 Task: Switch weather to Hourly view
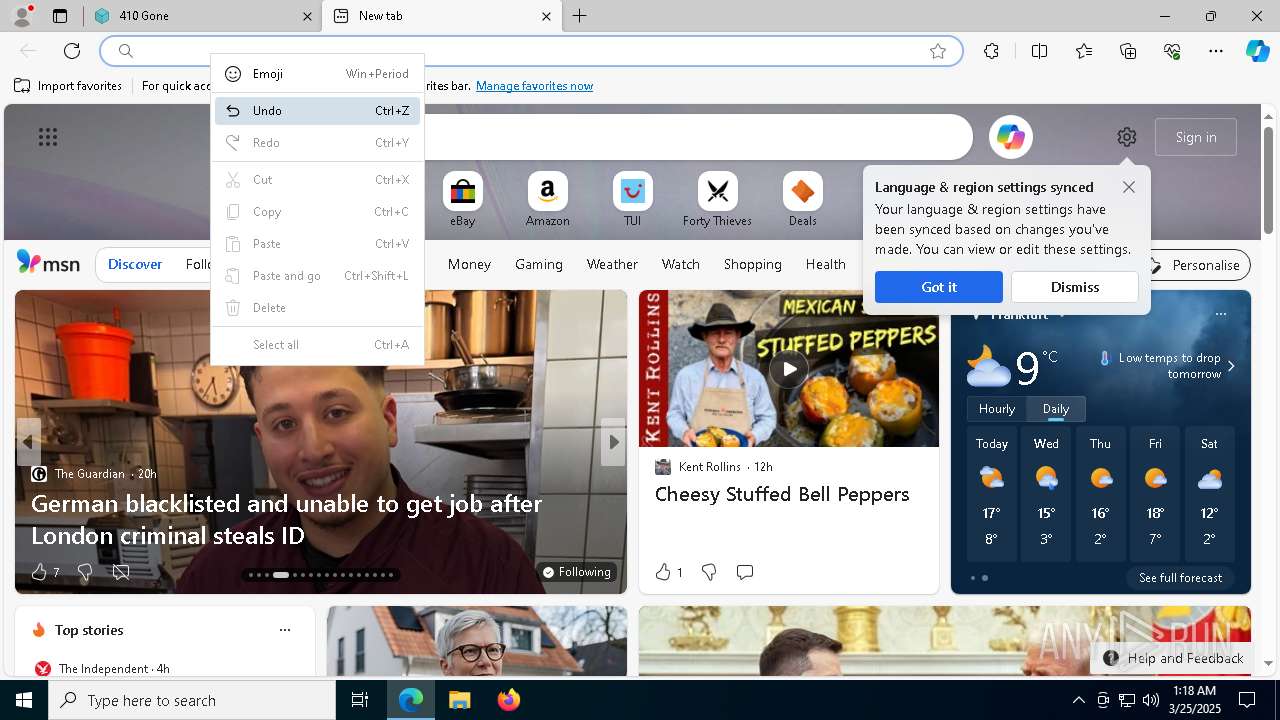coord(997,409)
